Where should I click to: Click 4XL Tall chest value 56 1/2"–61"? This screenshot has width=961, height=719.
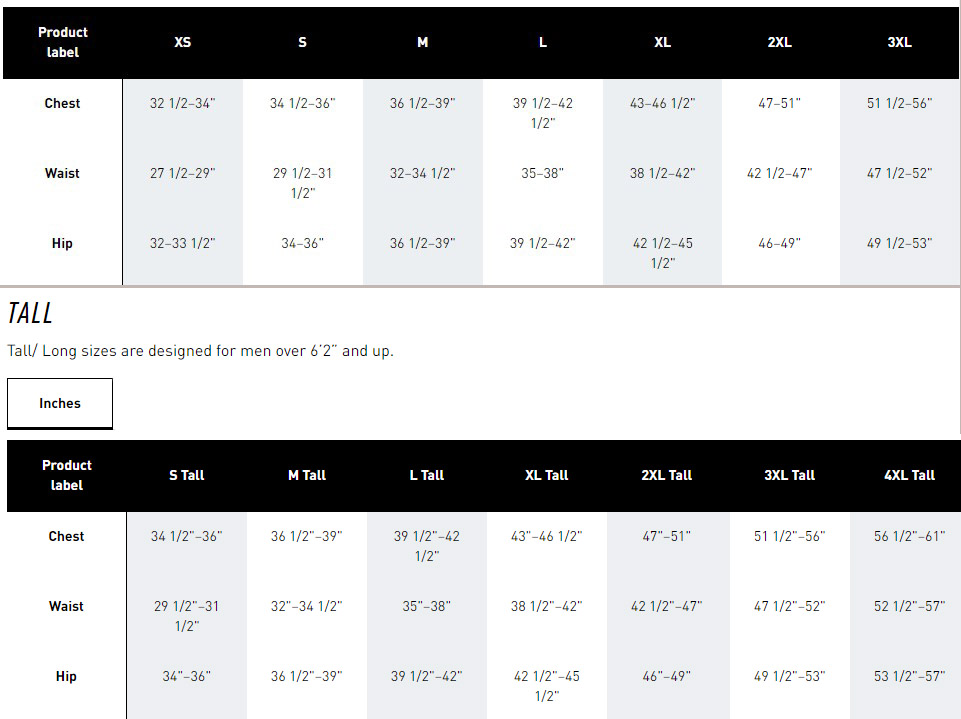[x=910, y=536]
